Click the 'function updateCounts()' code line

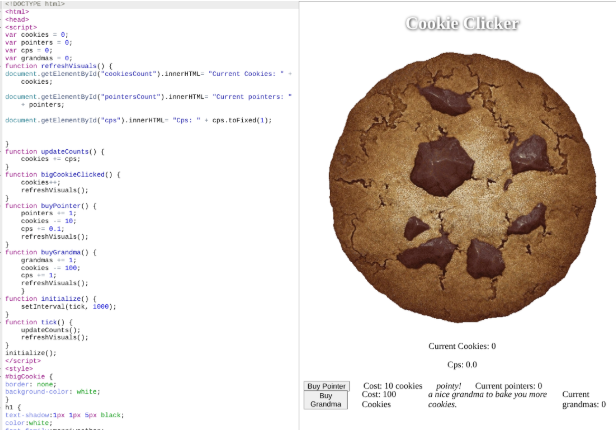[55, 152]
